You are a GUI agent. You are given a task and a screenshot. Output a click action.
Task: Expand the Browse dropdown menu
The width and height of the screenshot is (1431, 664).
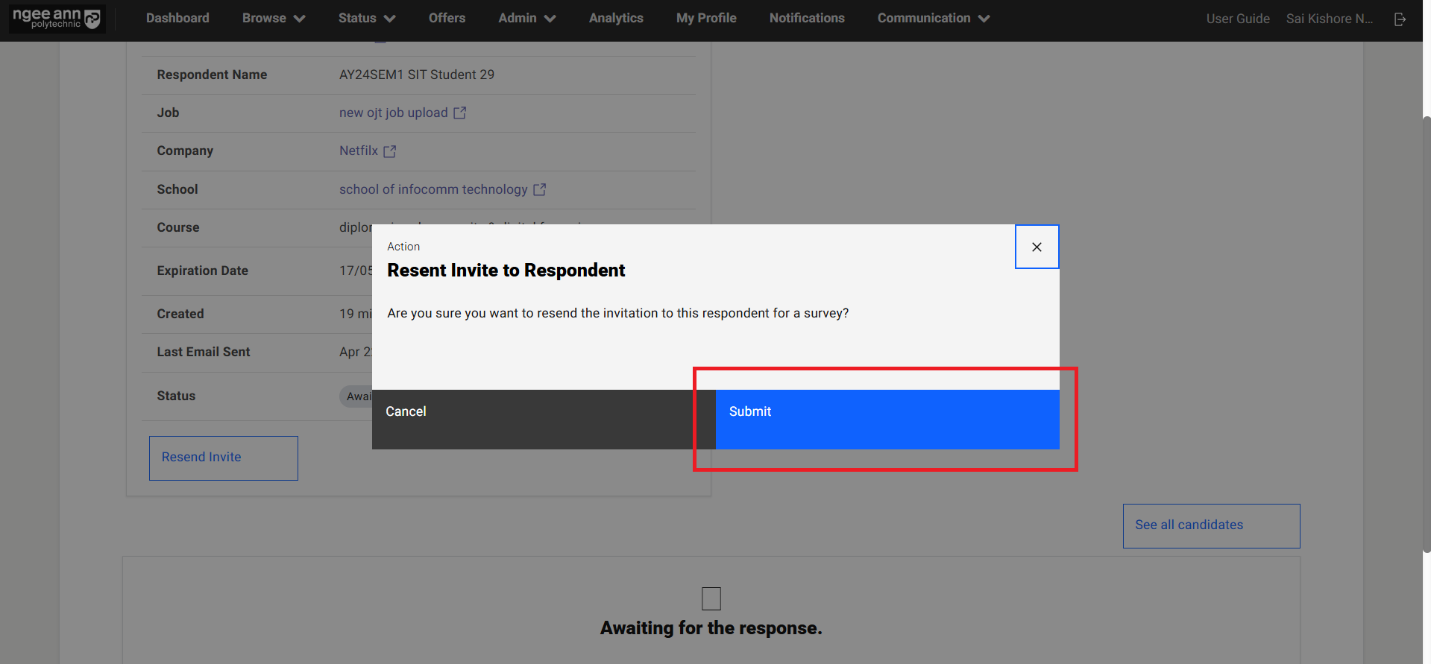273,18
